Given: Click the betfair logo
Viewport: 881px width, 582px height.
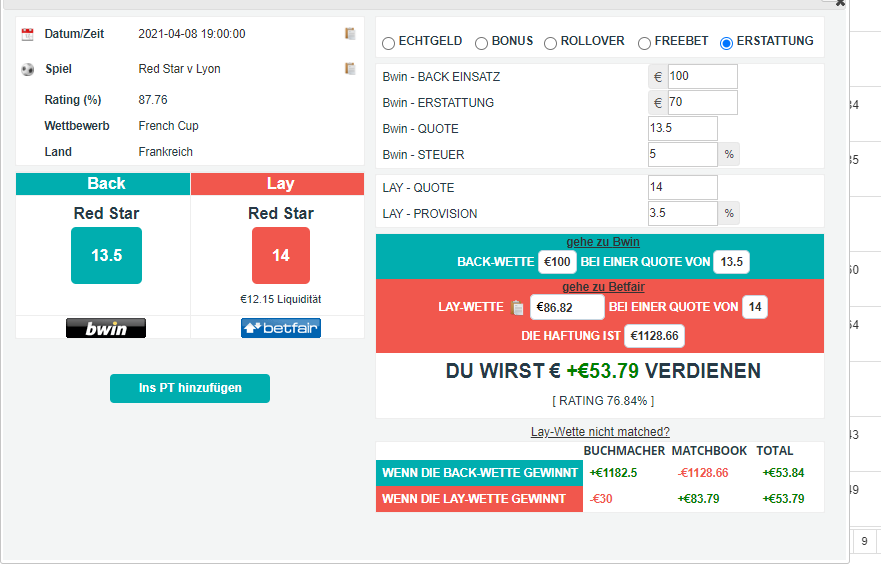Looking at the screenshot, I should [281, 328].
